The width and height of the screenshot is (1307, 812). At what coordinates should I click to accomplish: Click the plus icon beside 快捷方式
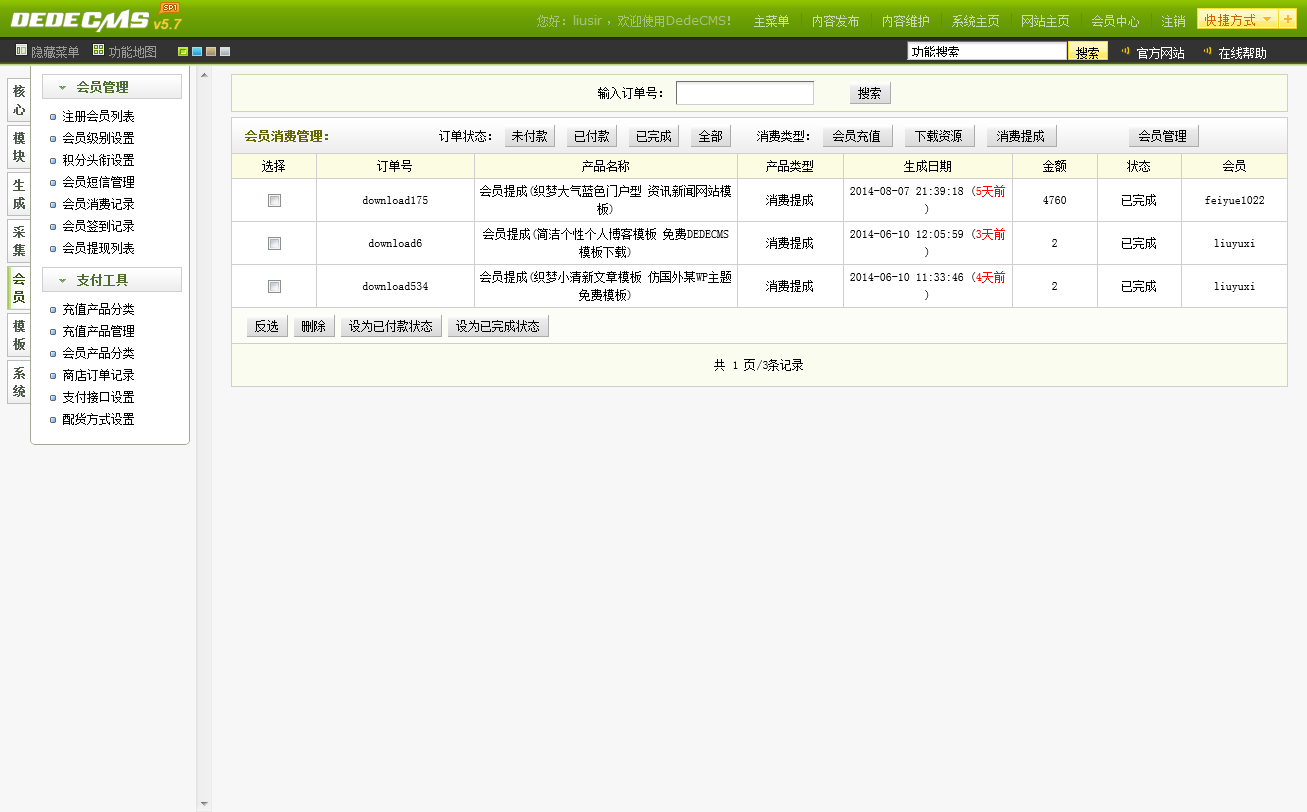pyautogui.click(x=1287, y=19)
